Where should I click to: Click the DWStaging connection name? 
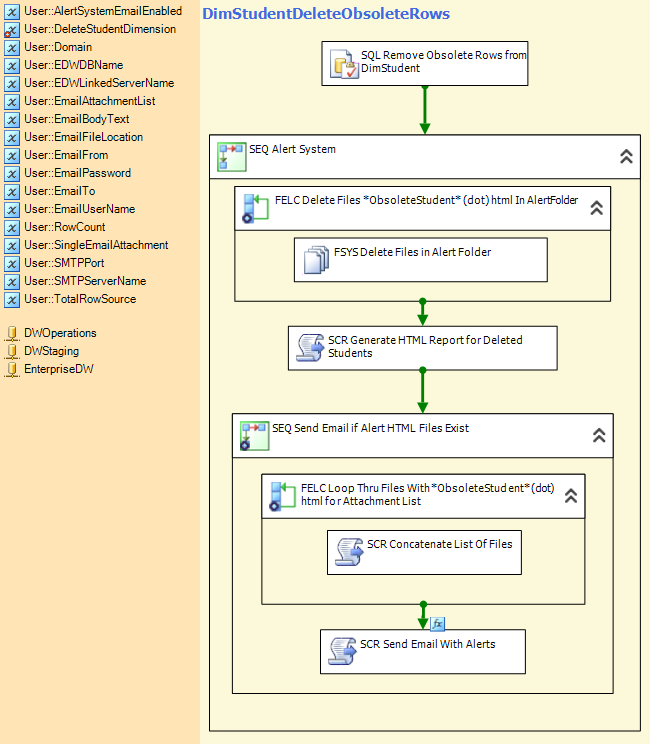coord(52,352)
